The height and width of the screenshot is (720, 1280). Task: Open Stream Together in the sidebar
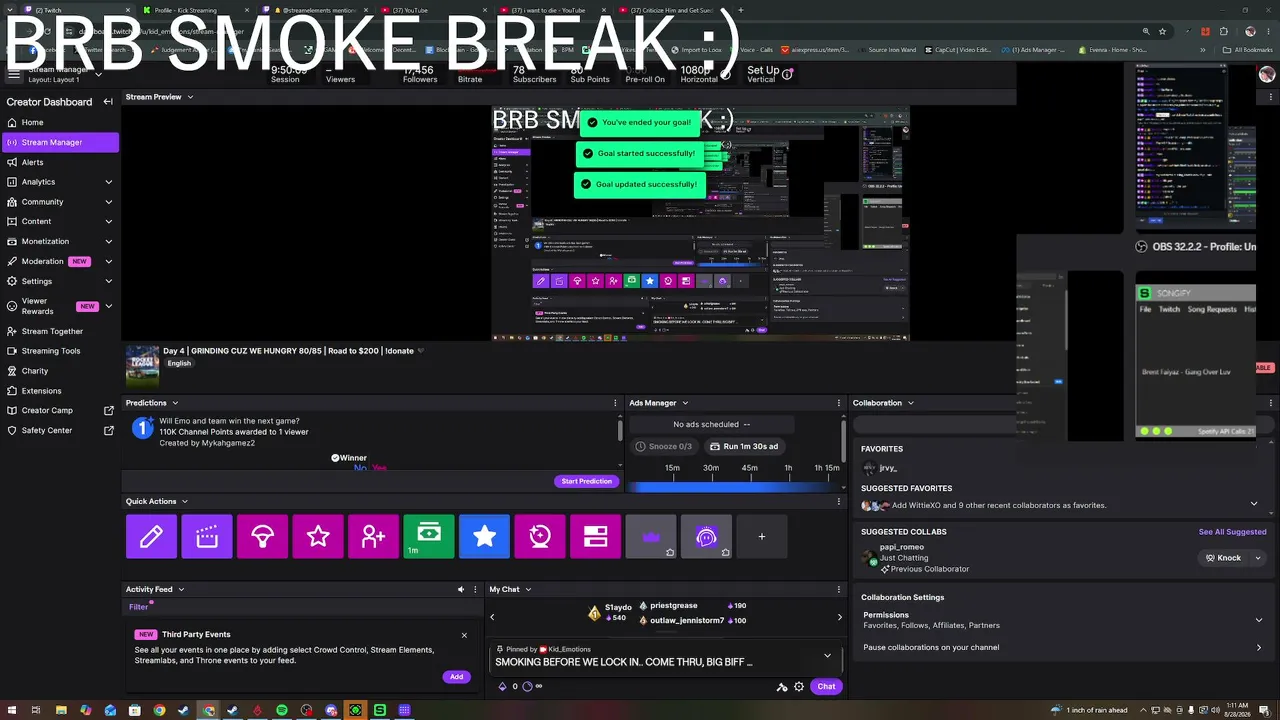coord(60,331)
